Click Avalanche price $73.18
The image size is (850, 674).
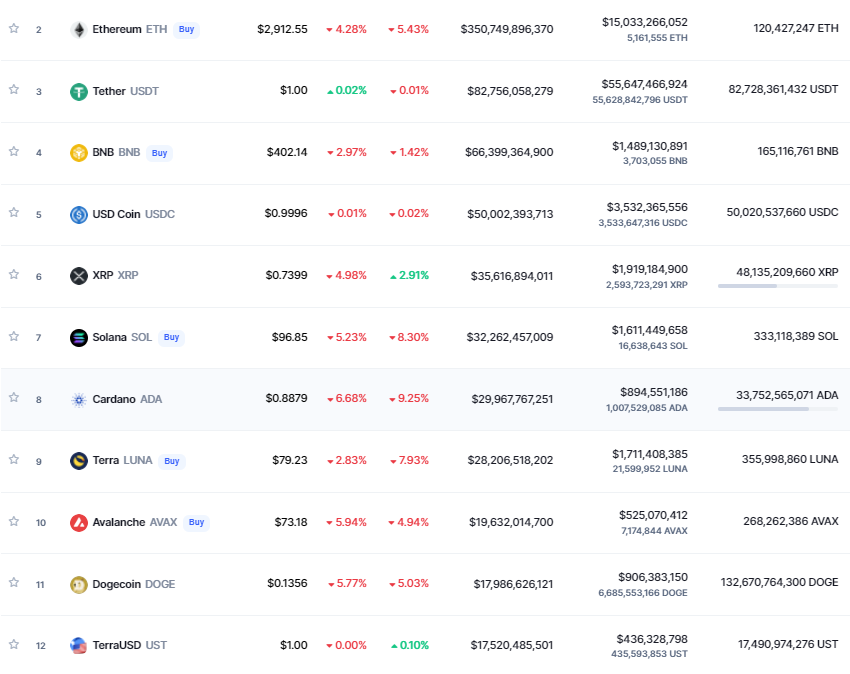click(291, 522)
